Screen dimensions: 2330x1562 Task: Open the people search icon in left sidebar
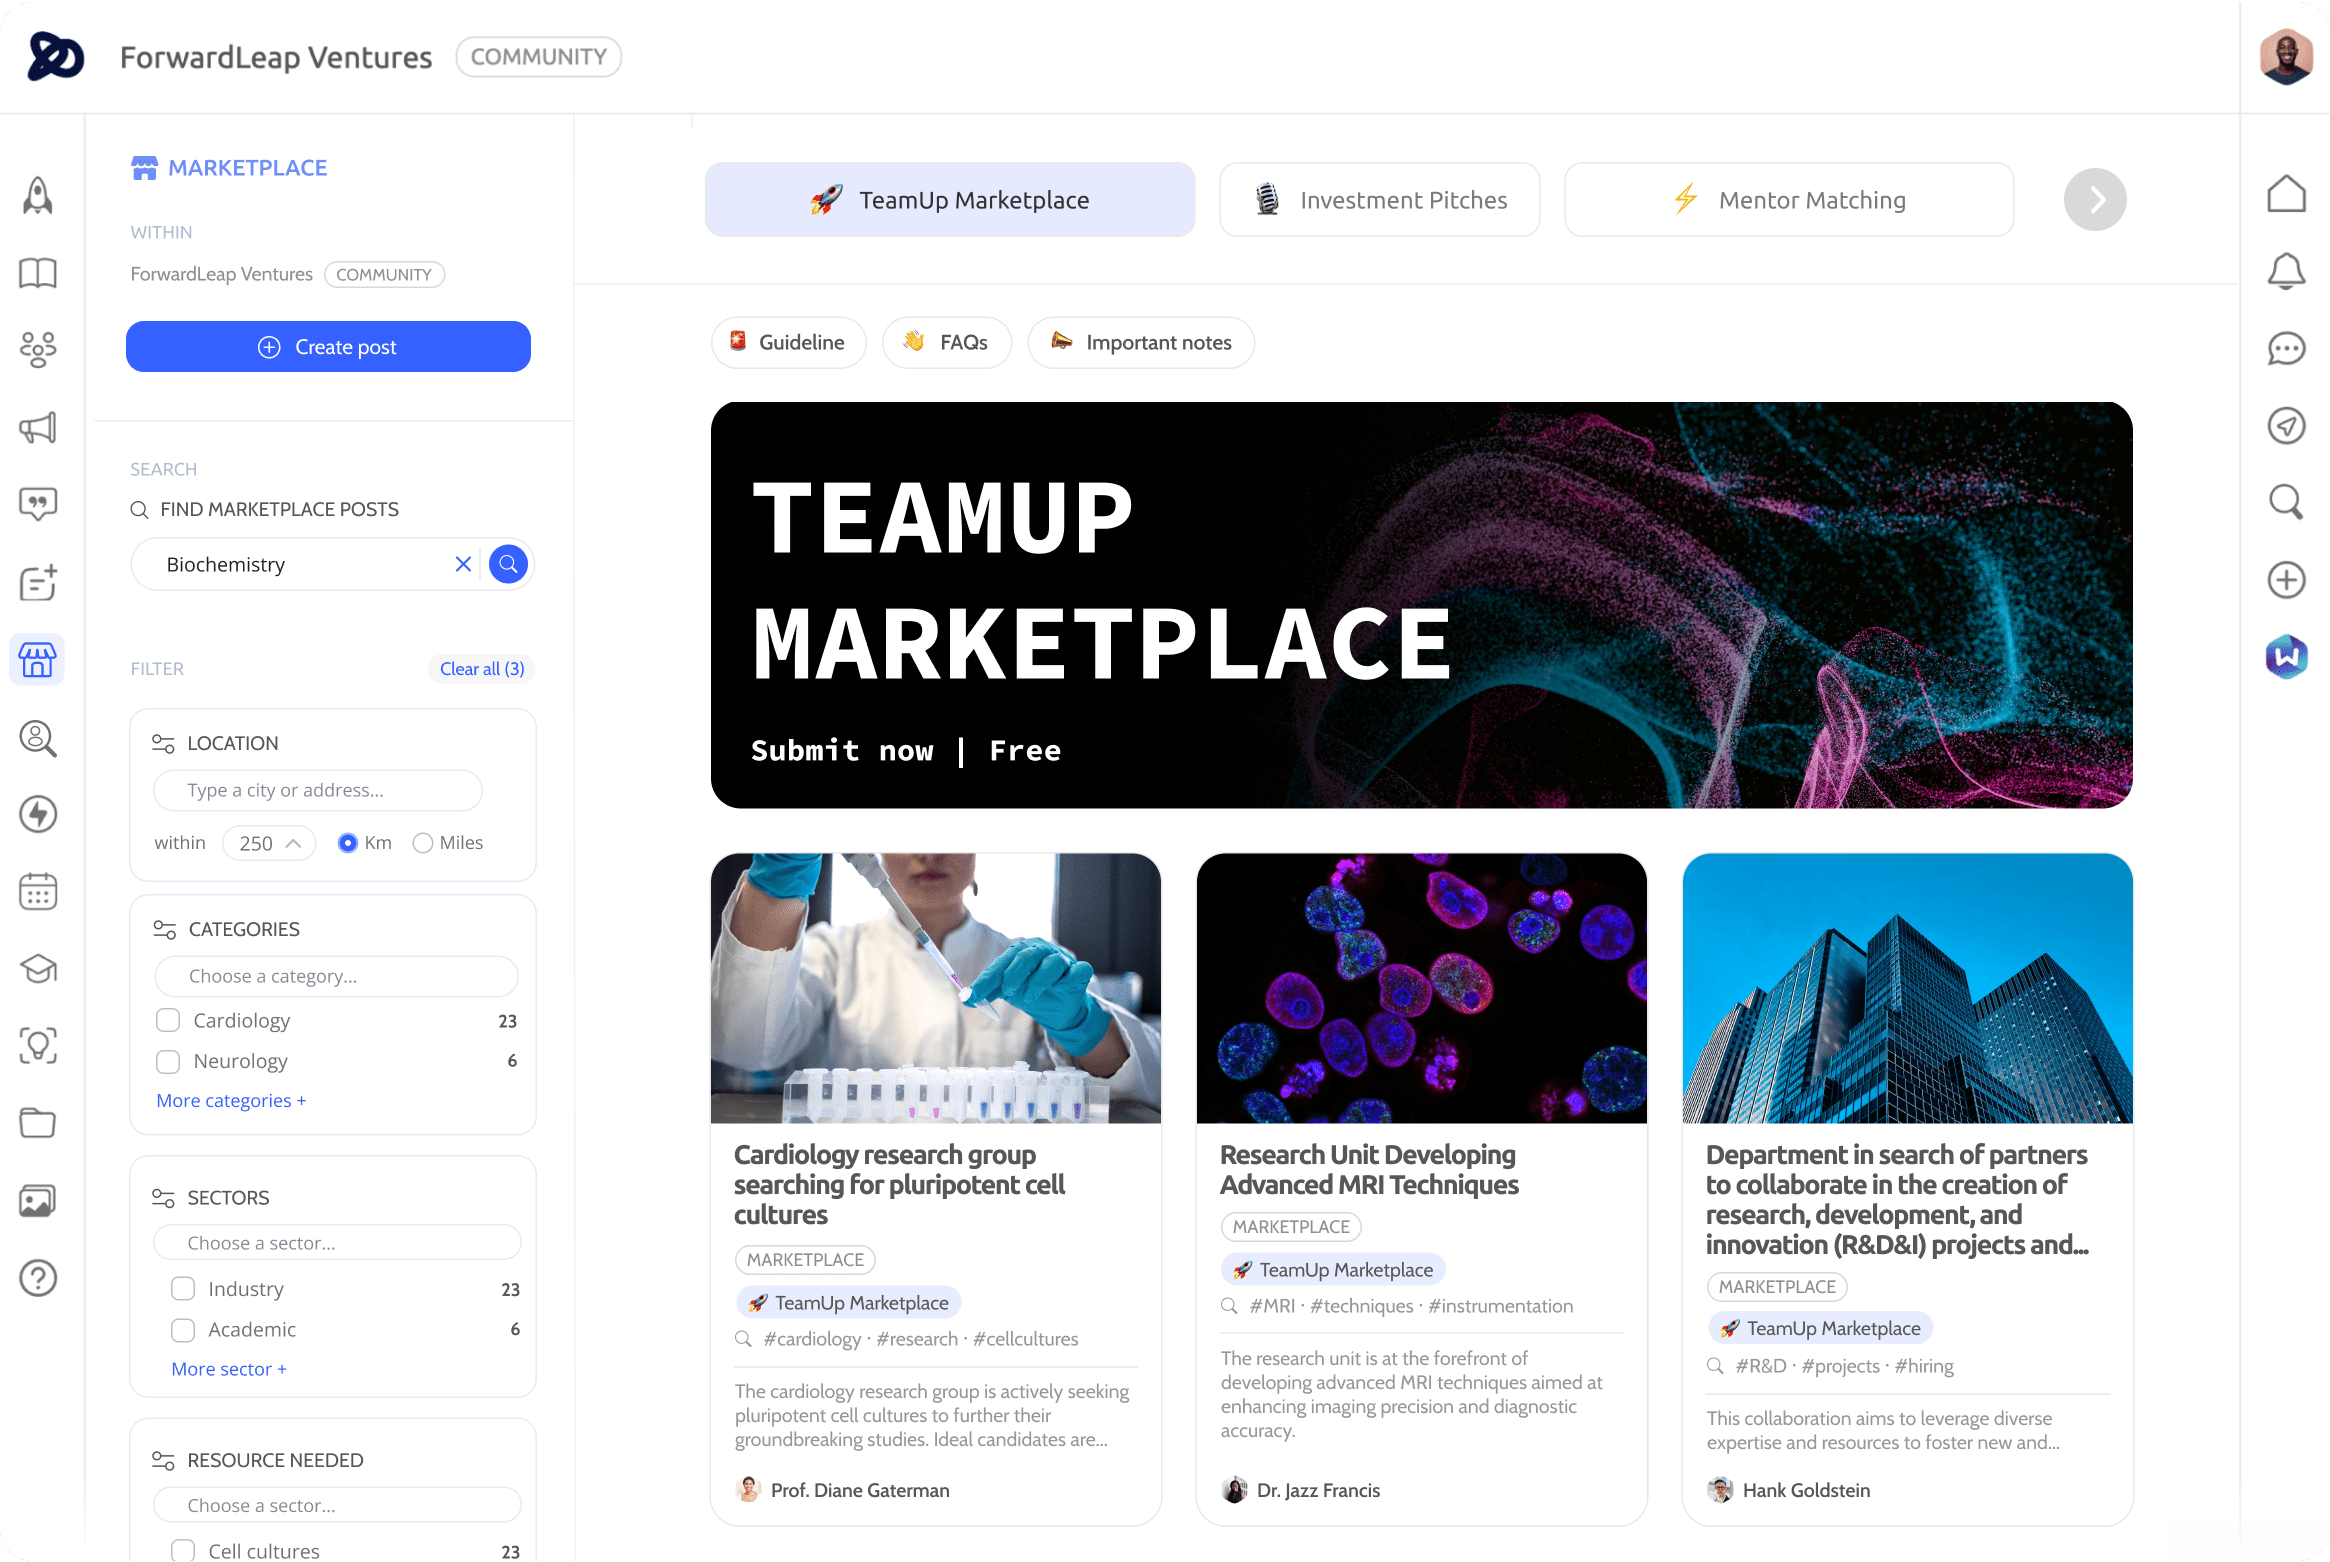coord(38,738)
